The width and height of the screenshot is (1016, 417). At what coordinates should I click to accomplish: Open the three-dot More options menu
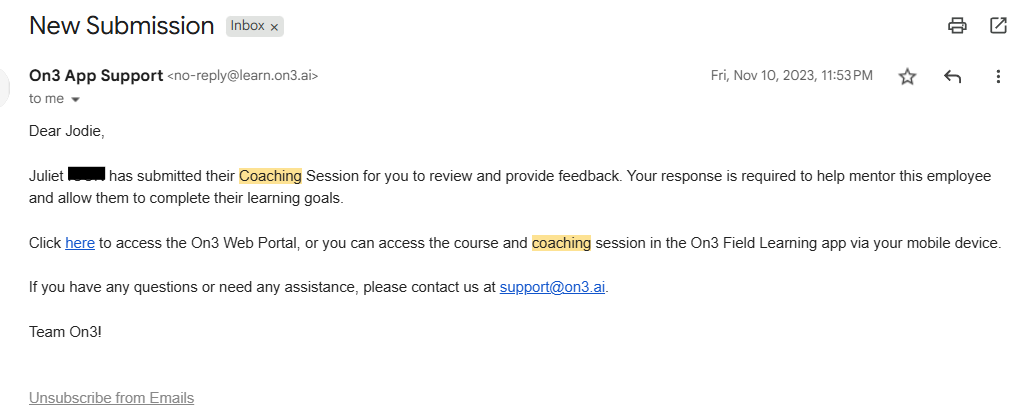997,77
